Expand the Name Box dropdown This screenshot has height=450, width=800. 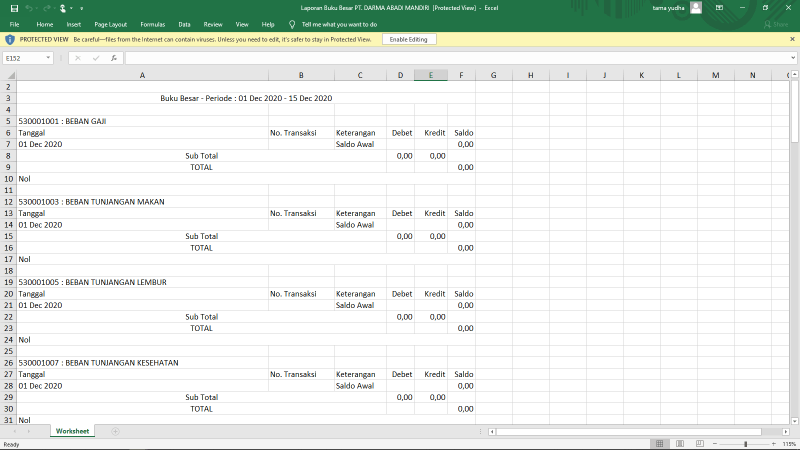point(48,58)
